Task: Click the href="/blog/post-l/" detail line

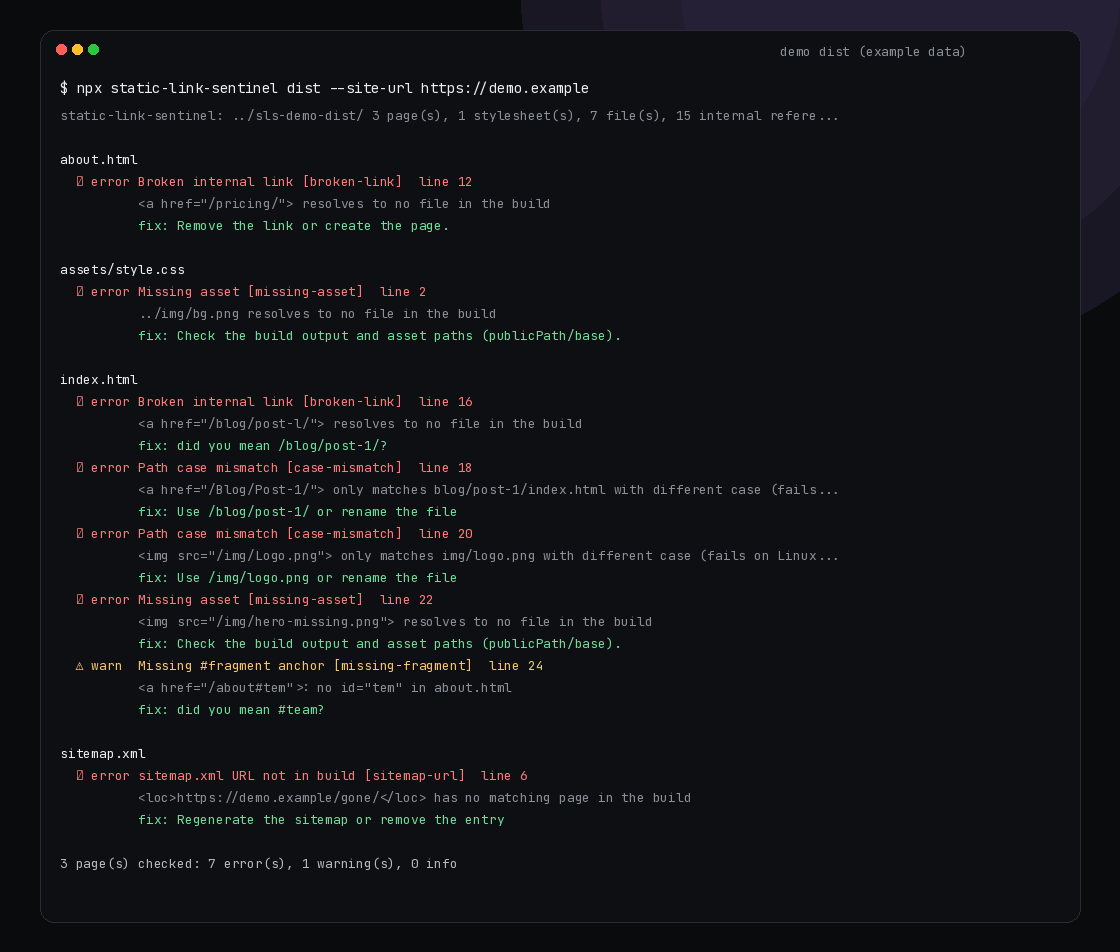Action: [360, 424]
